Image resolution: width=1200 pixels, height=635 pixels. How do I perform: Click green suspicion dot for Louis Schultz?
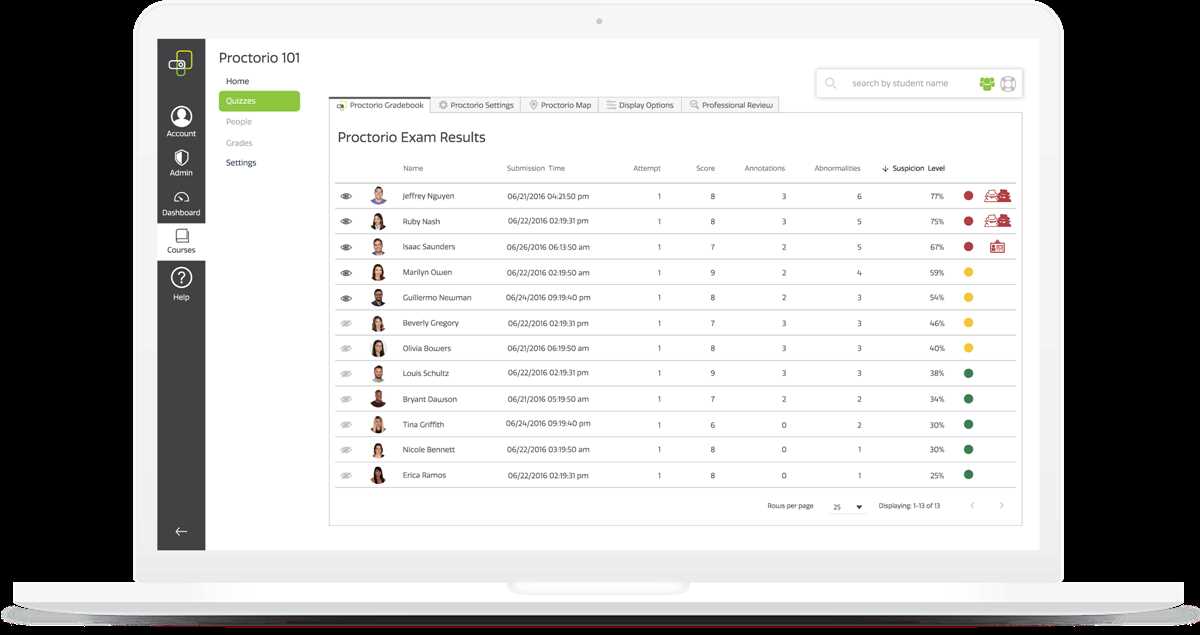tap(968, 373)
